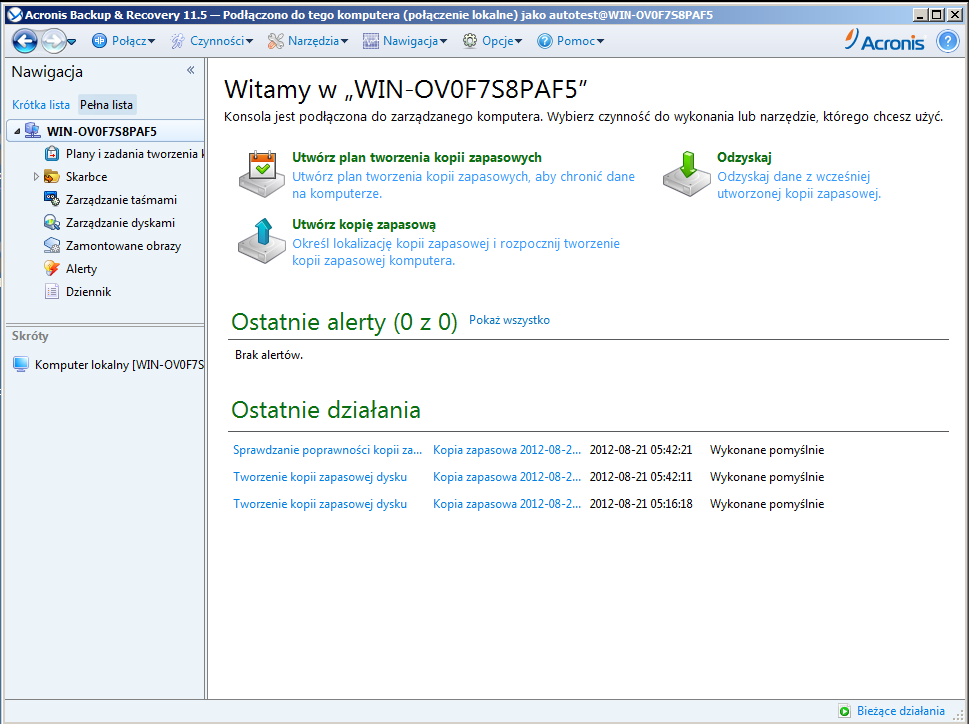The image size is (969, 724).
Task: Click the Zarządzanie dyskami disk icon
Action: [x=52, y=222]
